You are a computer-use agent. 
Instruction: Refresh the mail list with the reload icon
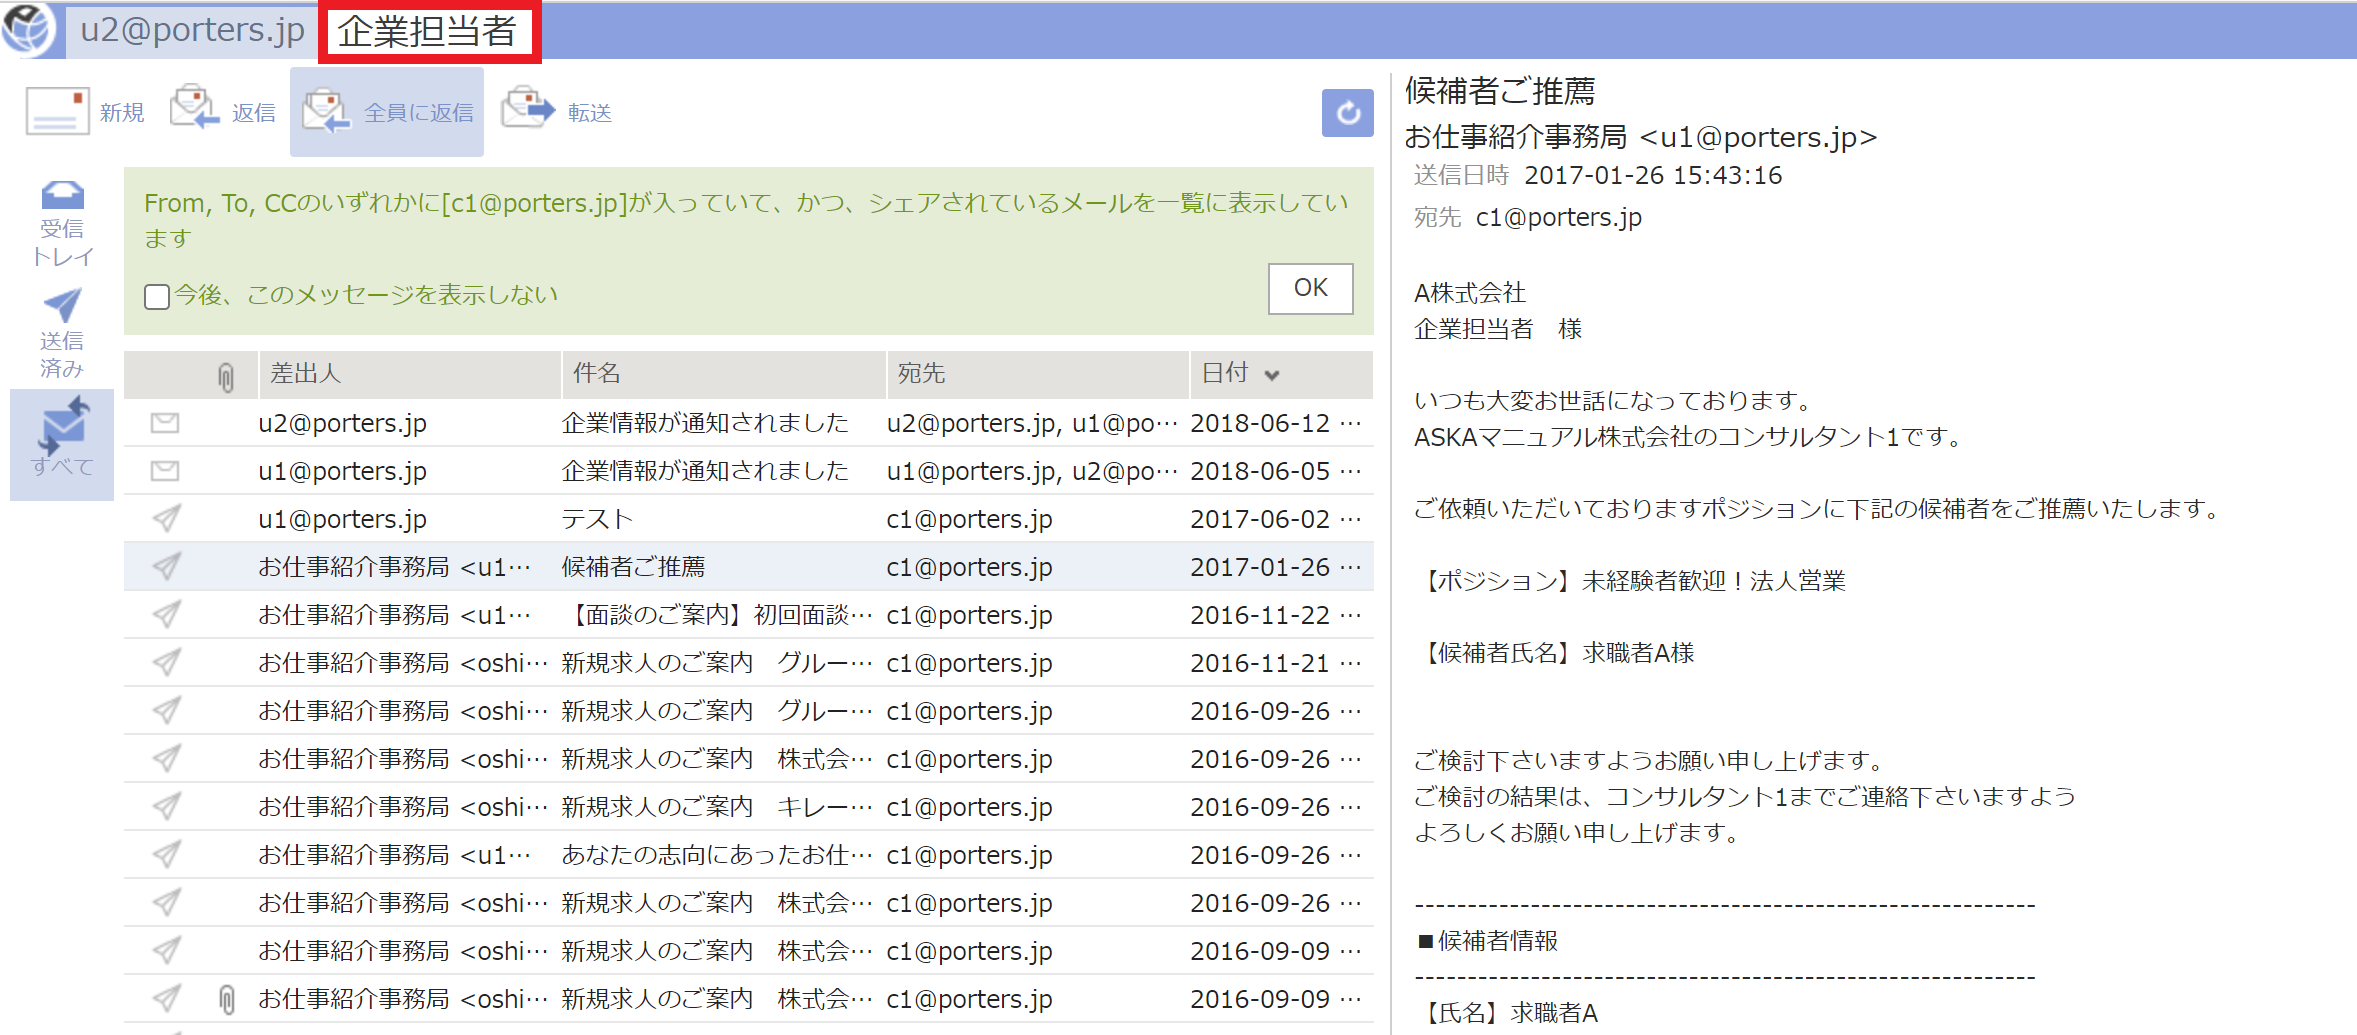click(1347, 113)
